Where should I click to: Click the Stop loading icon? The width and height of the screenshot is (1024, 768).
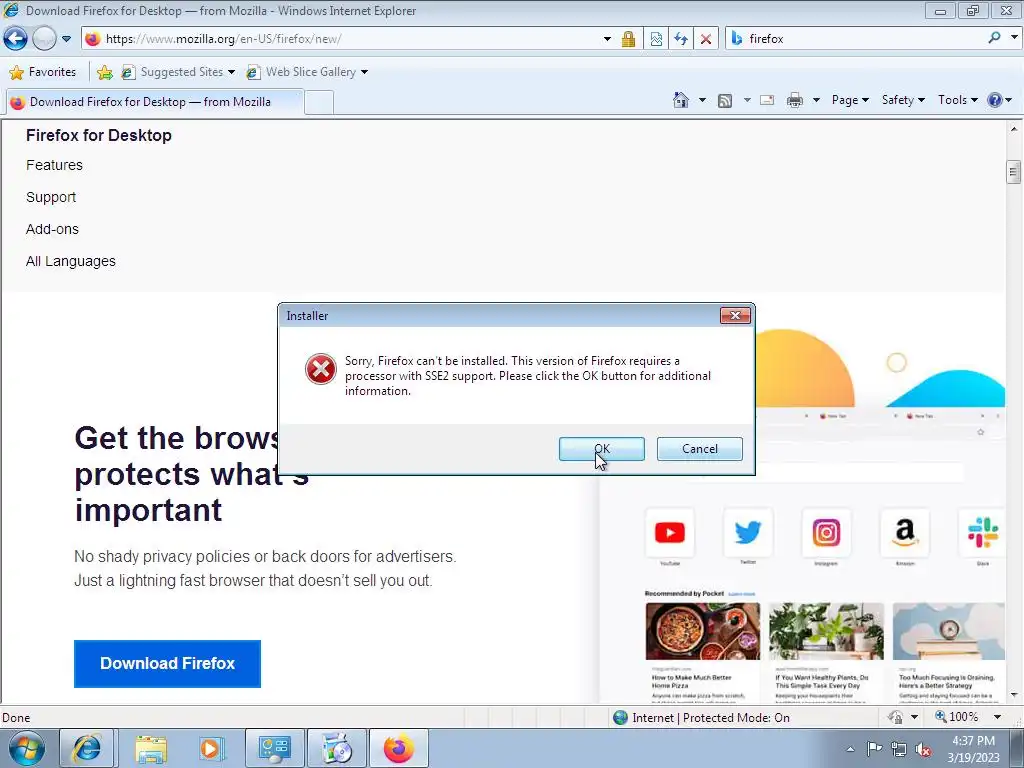706,39
